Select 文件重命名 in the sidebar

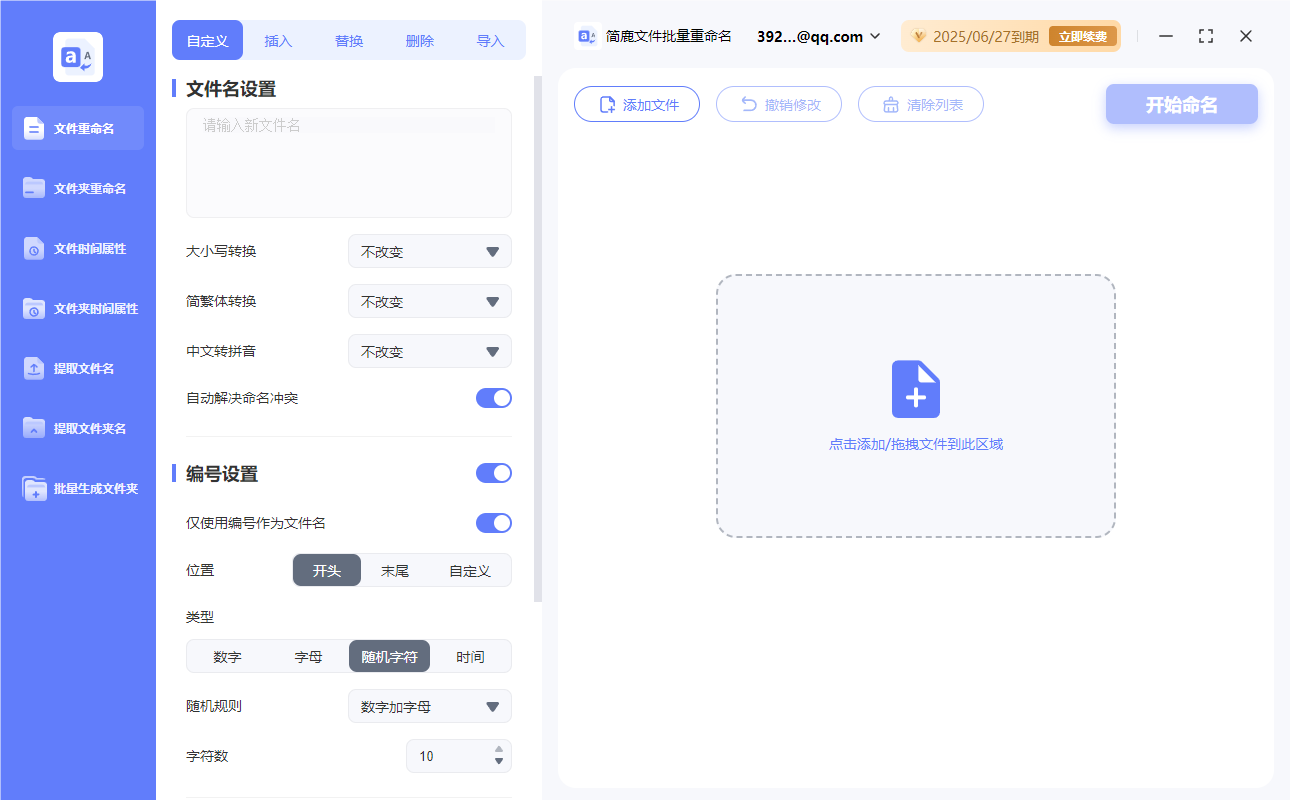point(77,128)
